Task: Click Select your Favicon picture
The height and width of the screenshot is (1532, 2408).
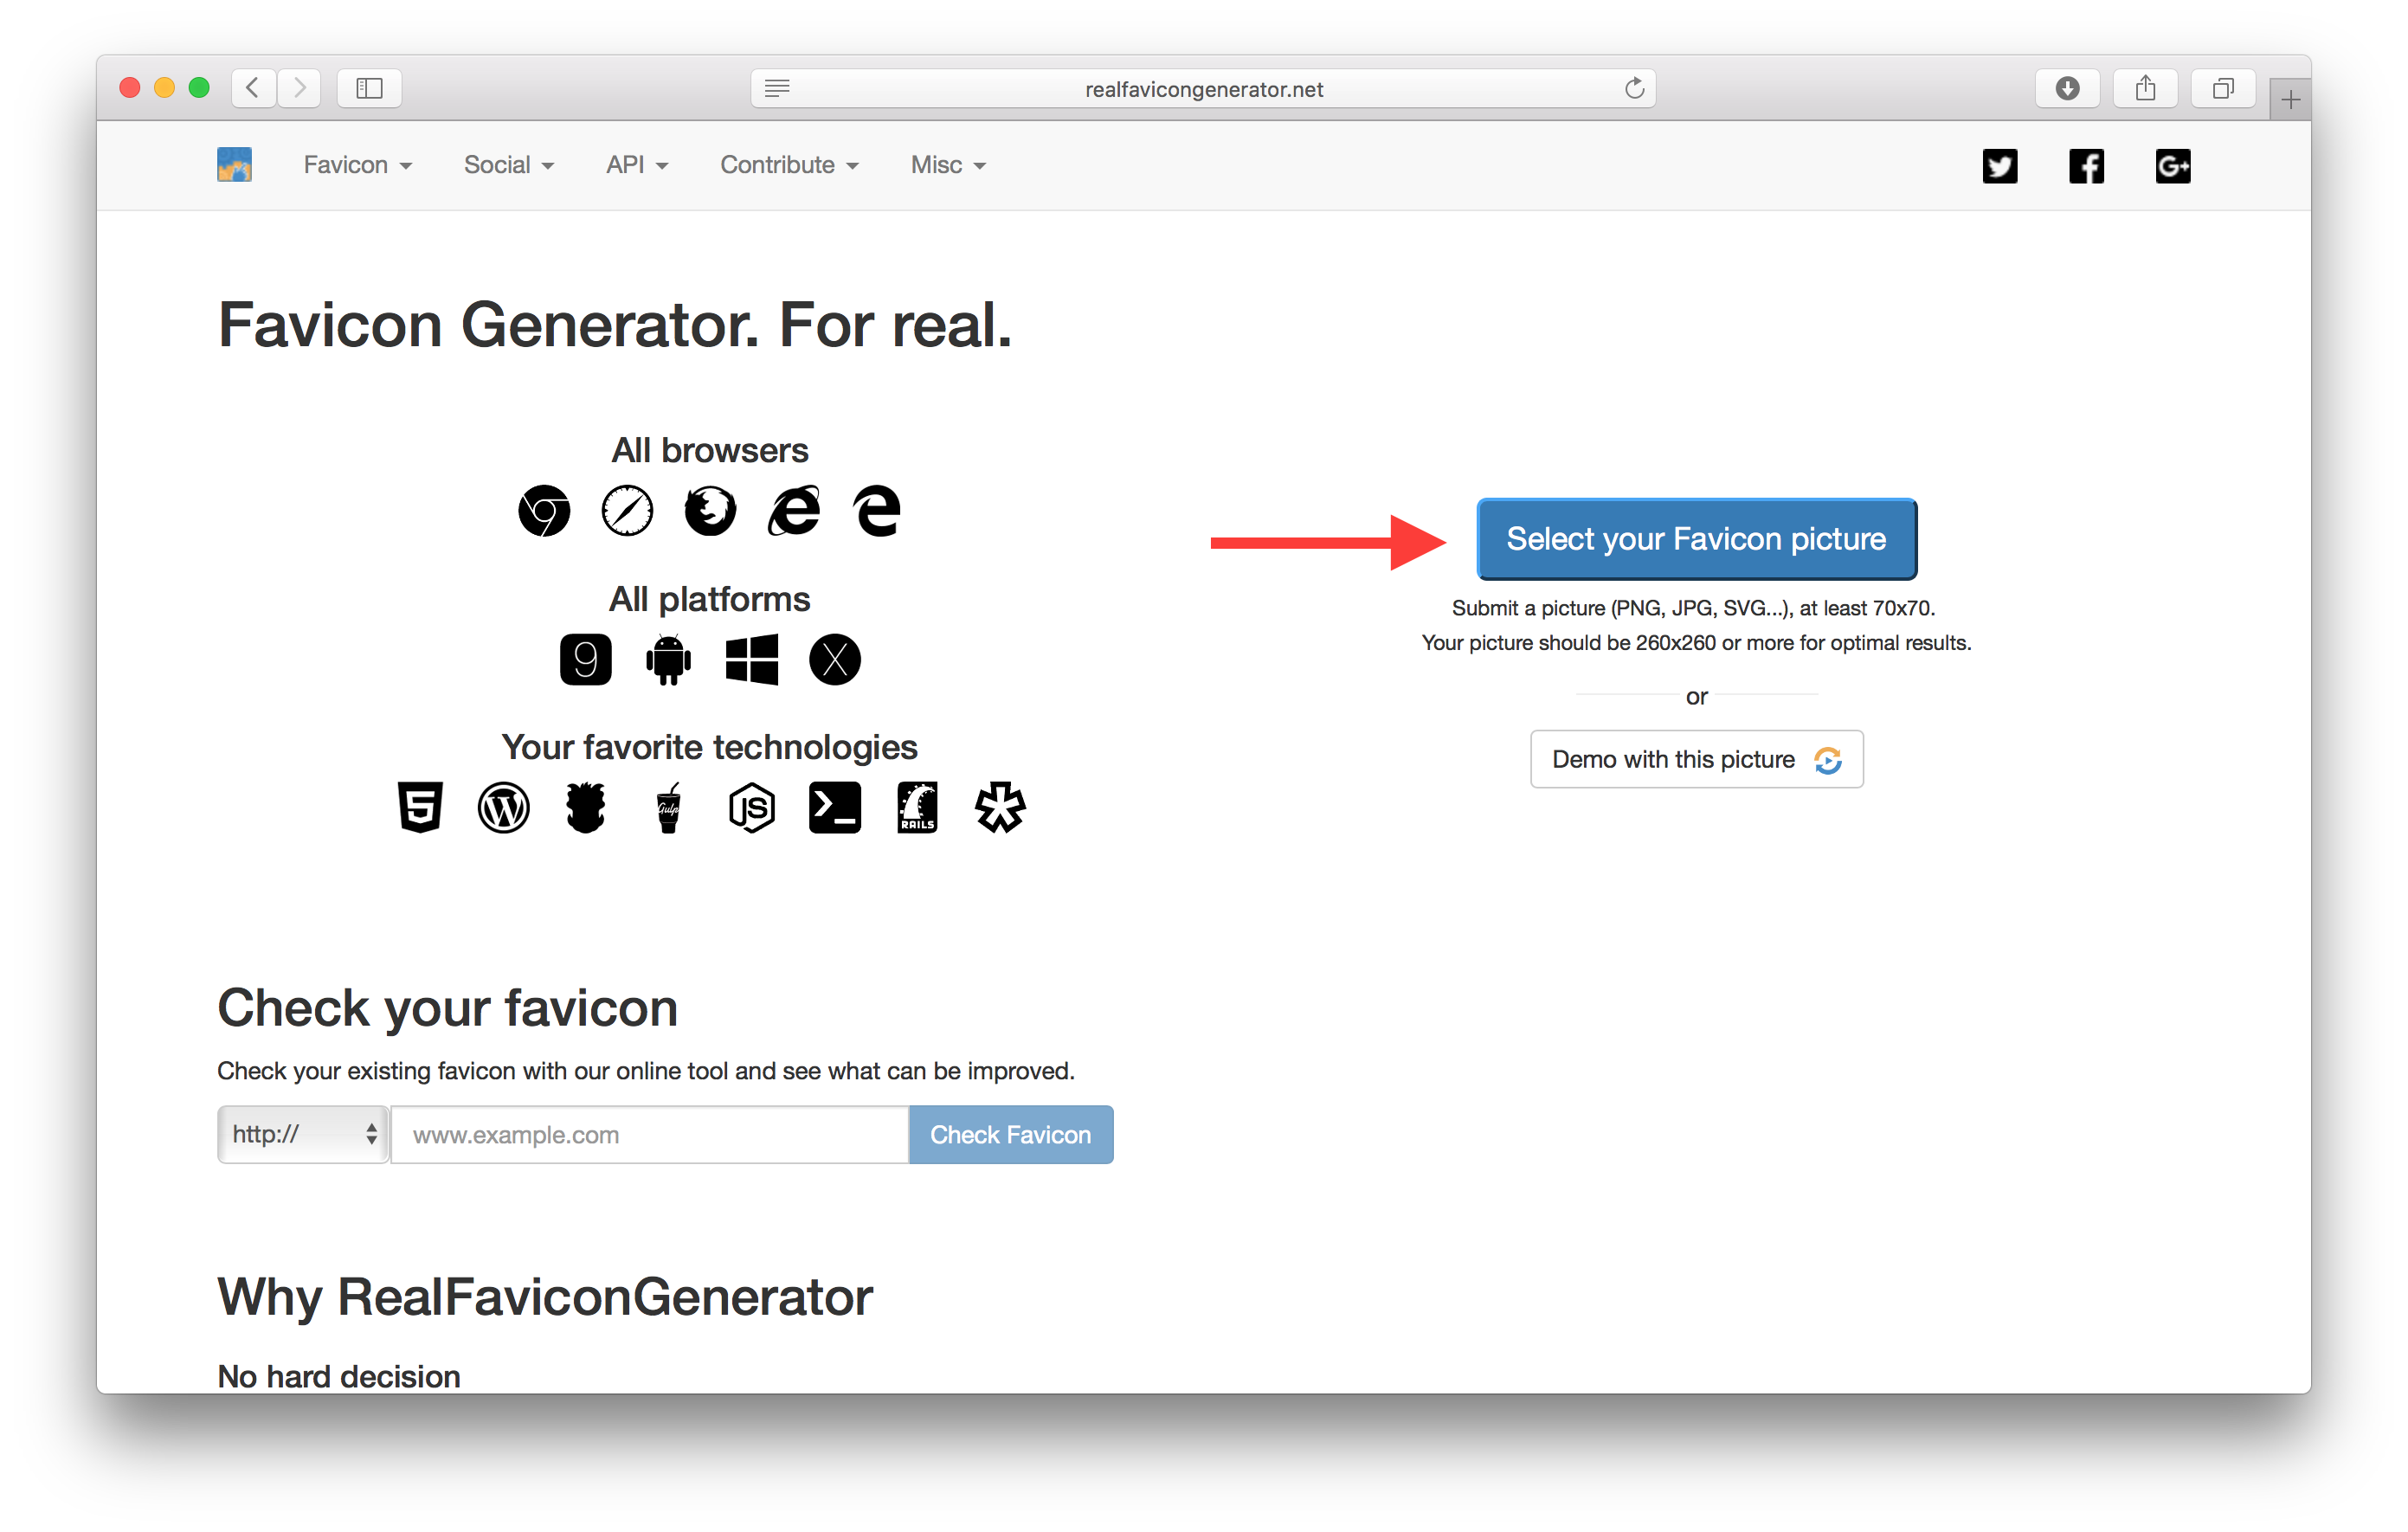Action: 1696,539
